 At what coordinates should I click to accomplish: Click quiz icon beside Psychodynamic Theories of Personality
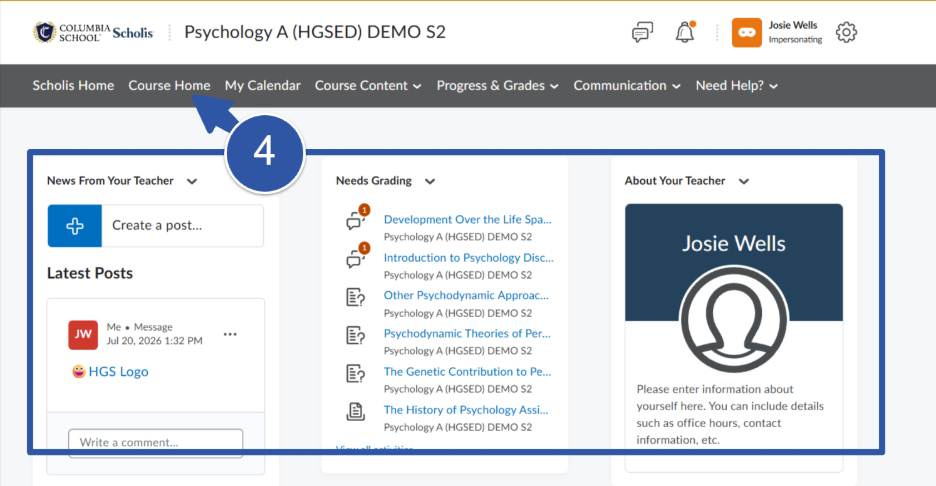[x=356, y=335]
